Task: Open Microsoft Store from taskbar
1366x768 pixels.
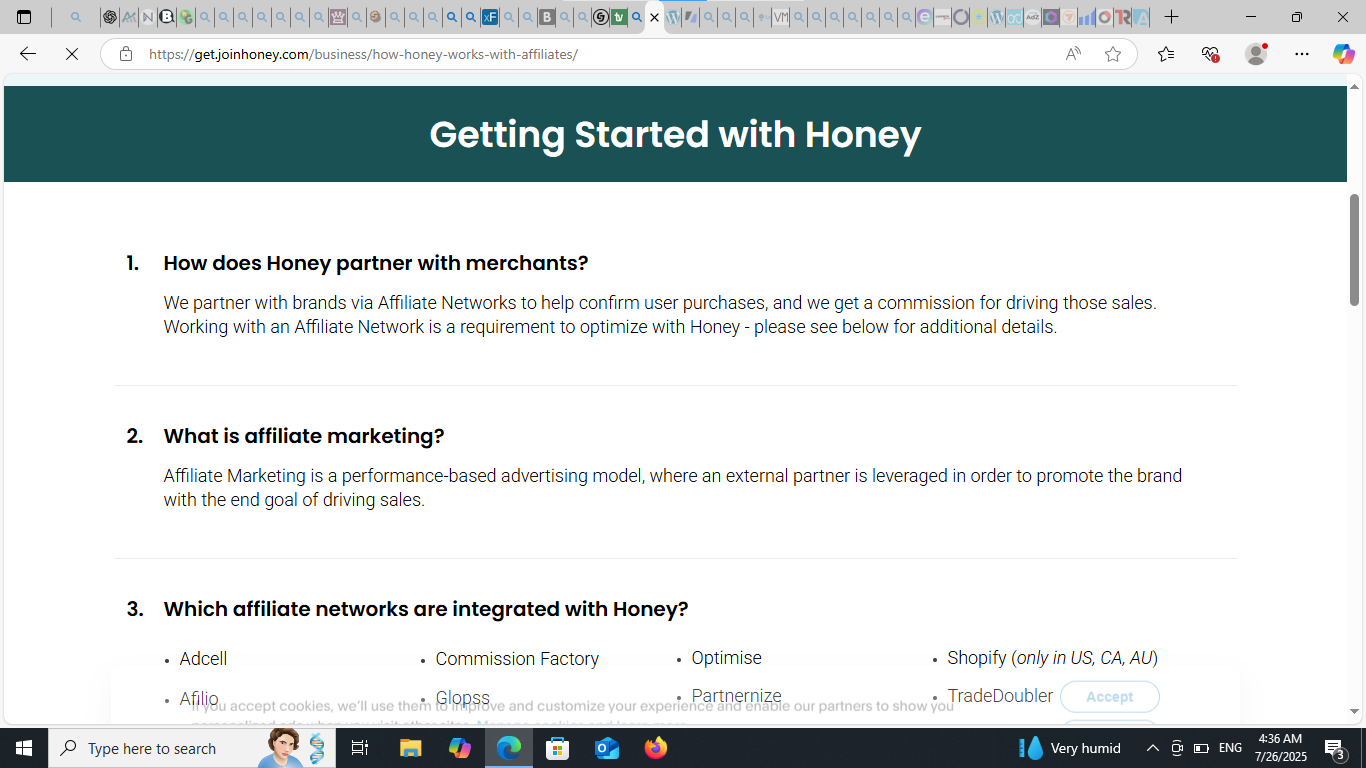Action: pos(558,748)
